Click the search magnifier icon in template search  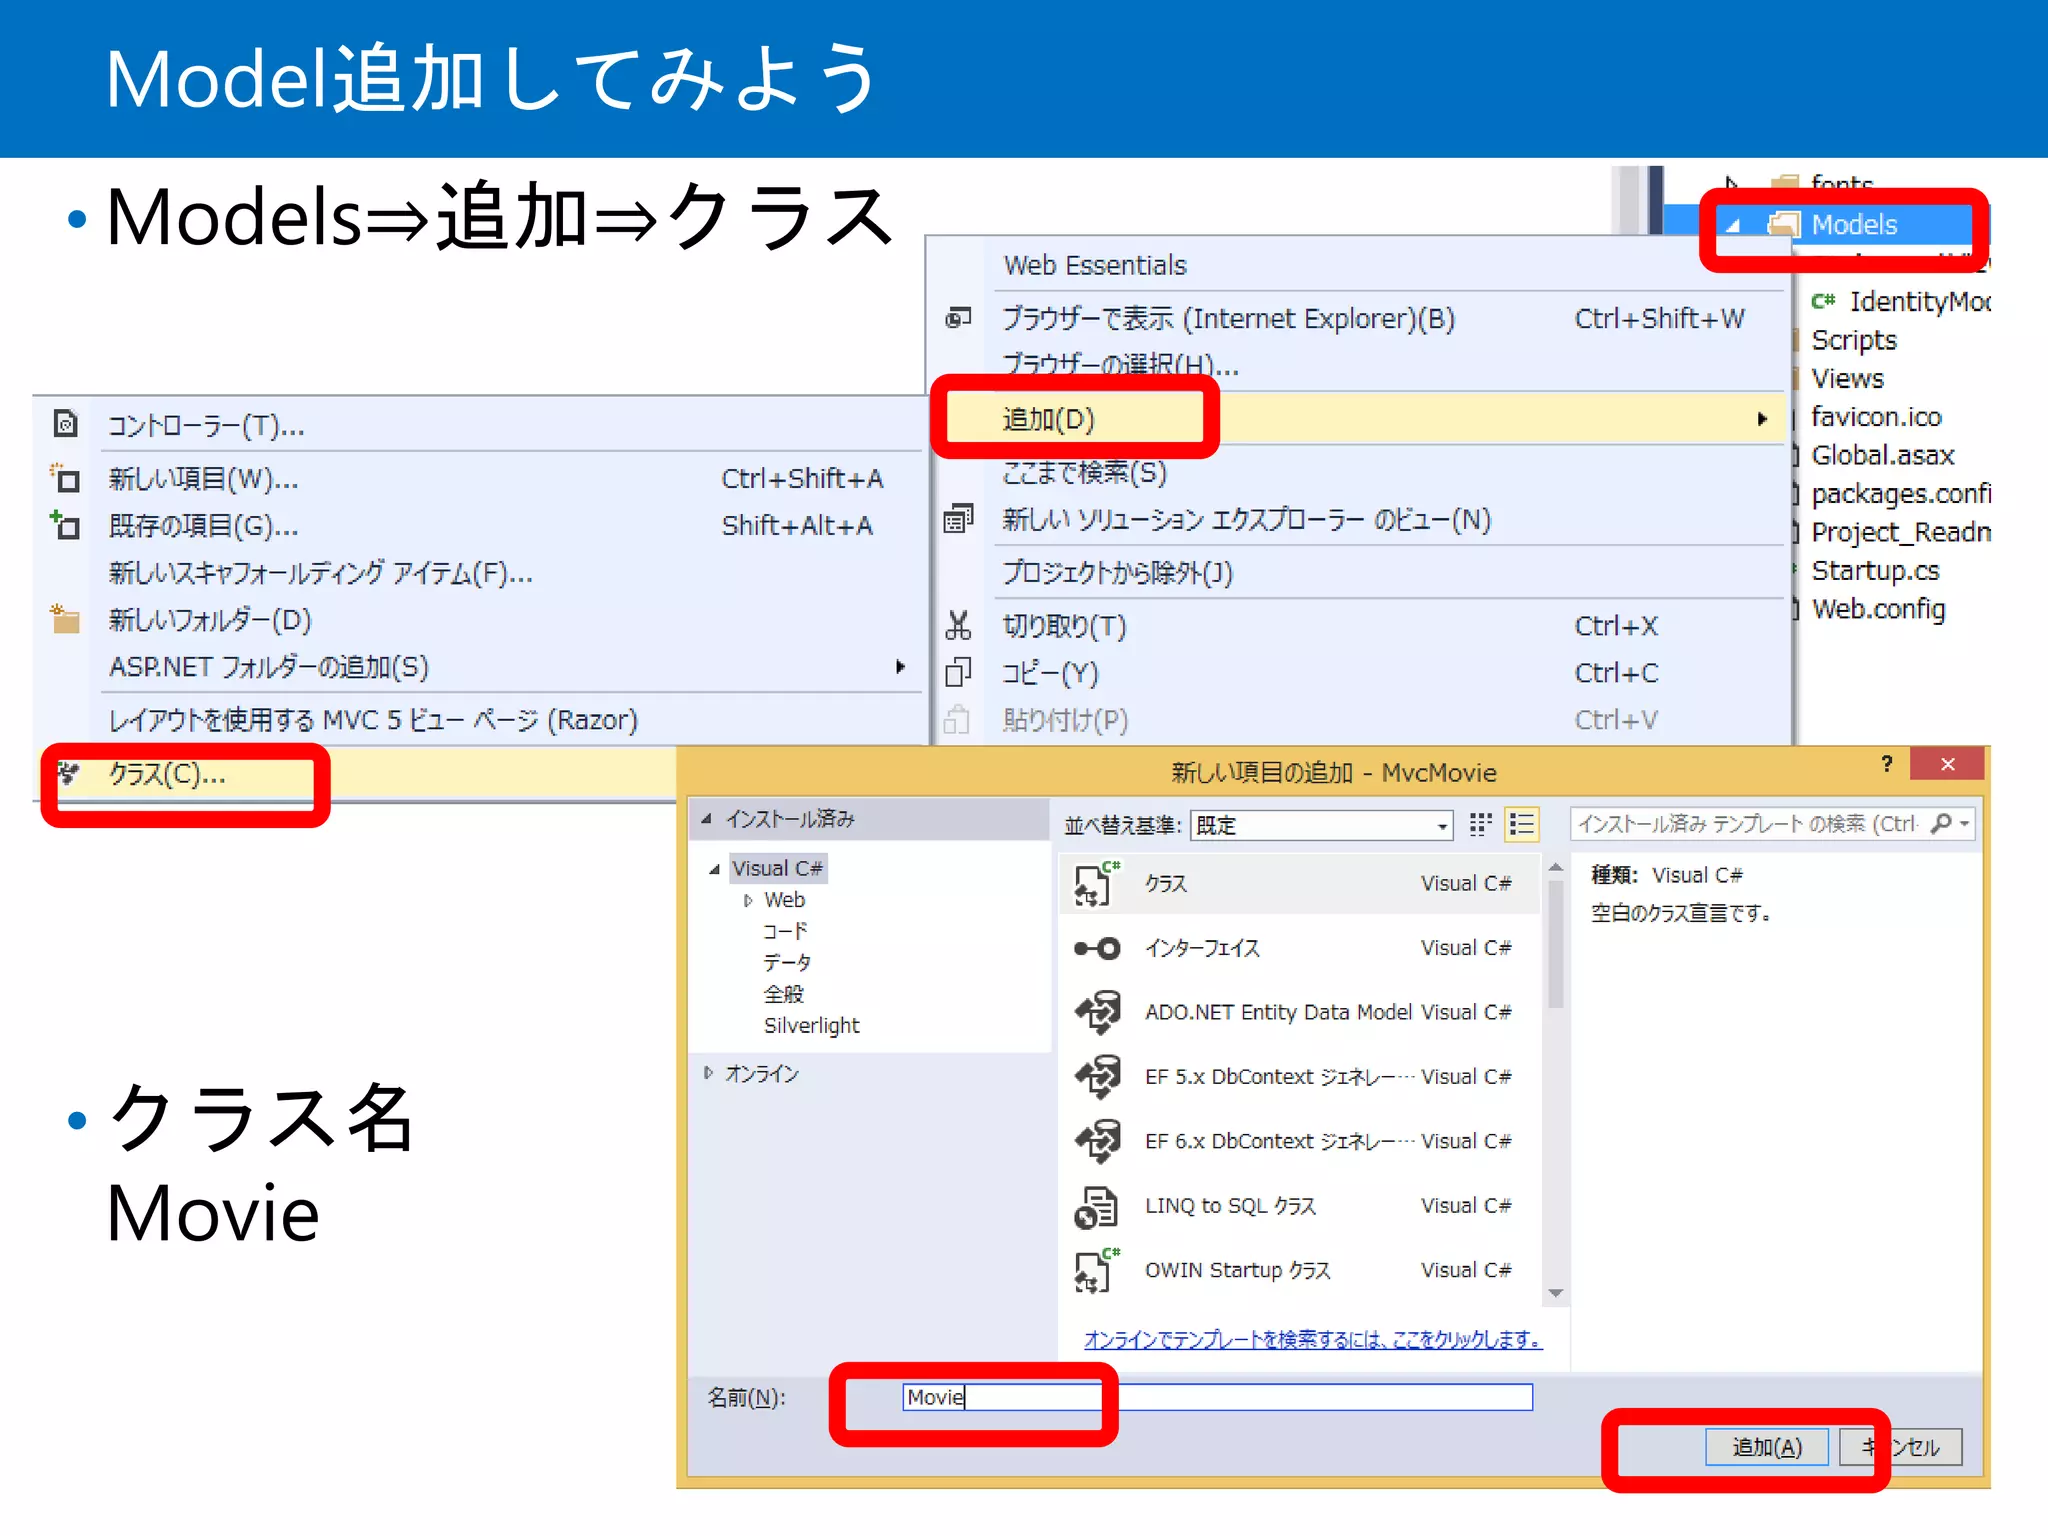(x=1940, y=823)
